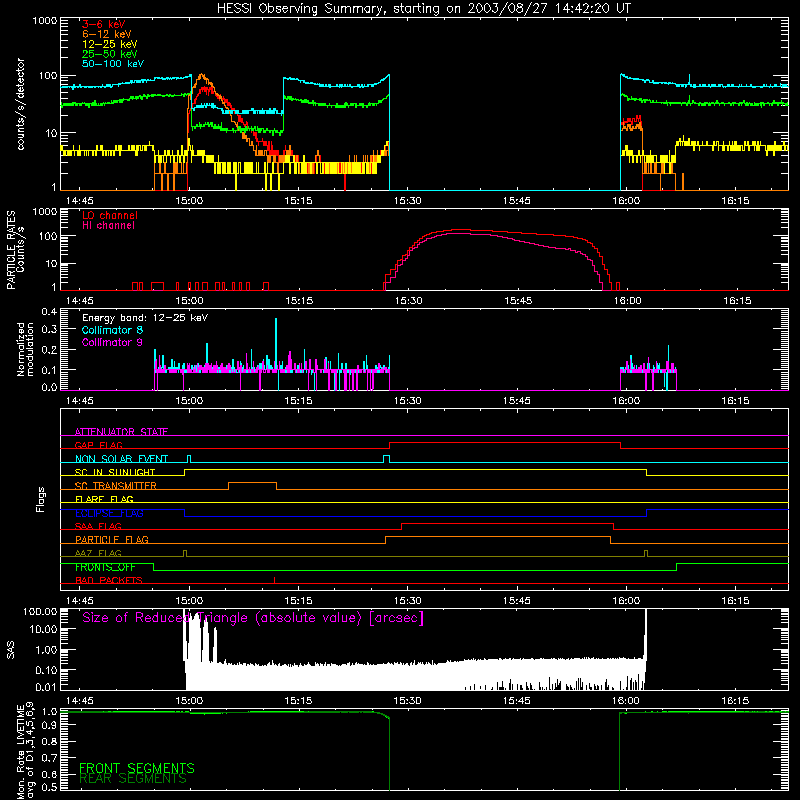Click the BAD_PACKETS flag label
This screenshot has height=800, width=800.
[109, 580]
